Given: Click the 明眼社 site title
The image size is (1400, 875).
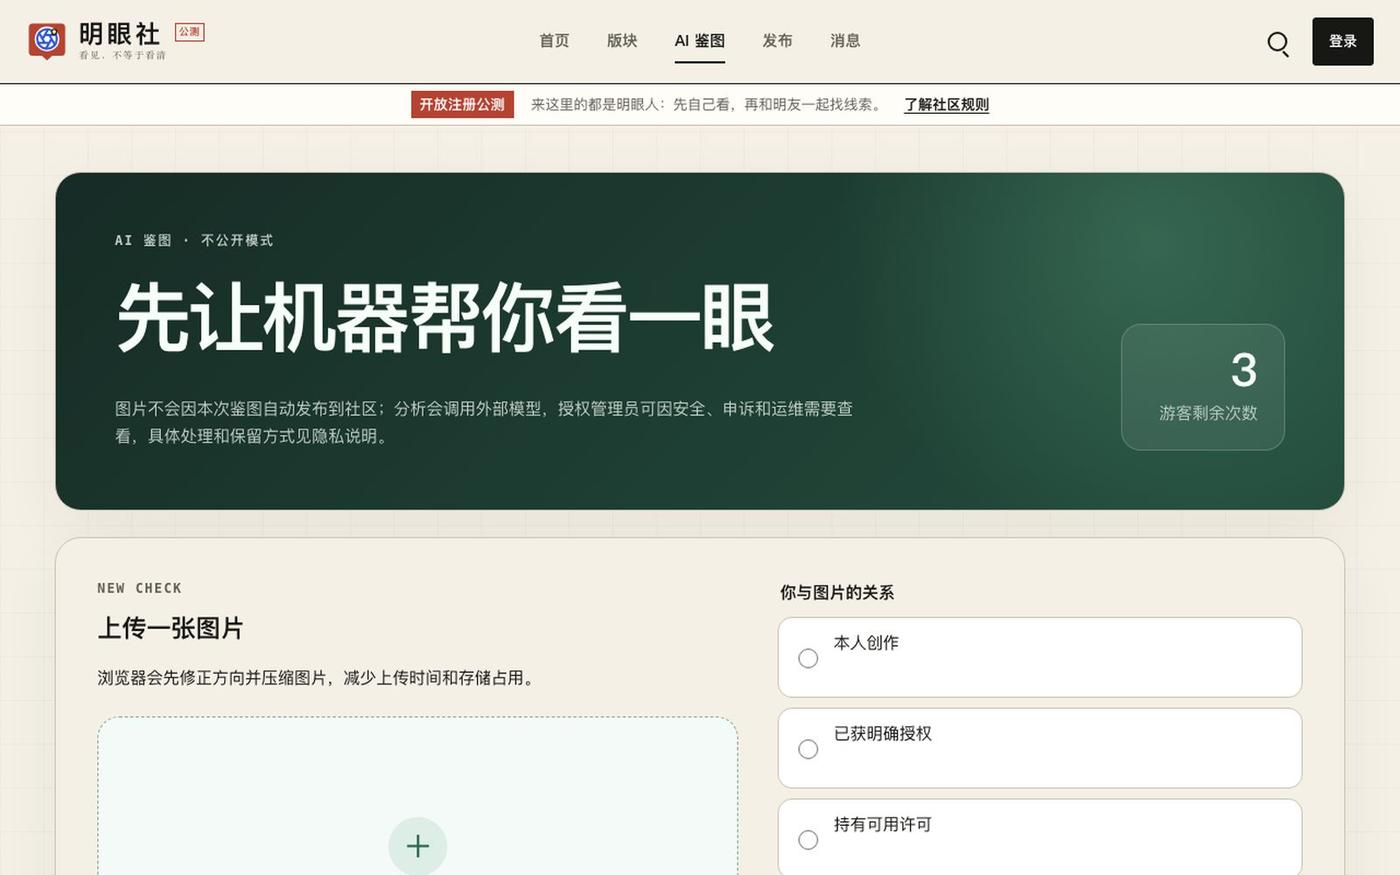Looking at the screenshot, I should coord(120,34).
